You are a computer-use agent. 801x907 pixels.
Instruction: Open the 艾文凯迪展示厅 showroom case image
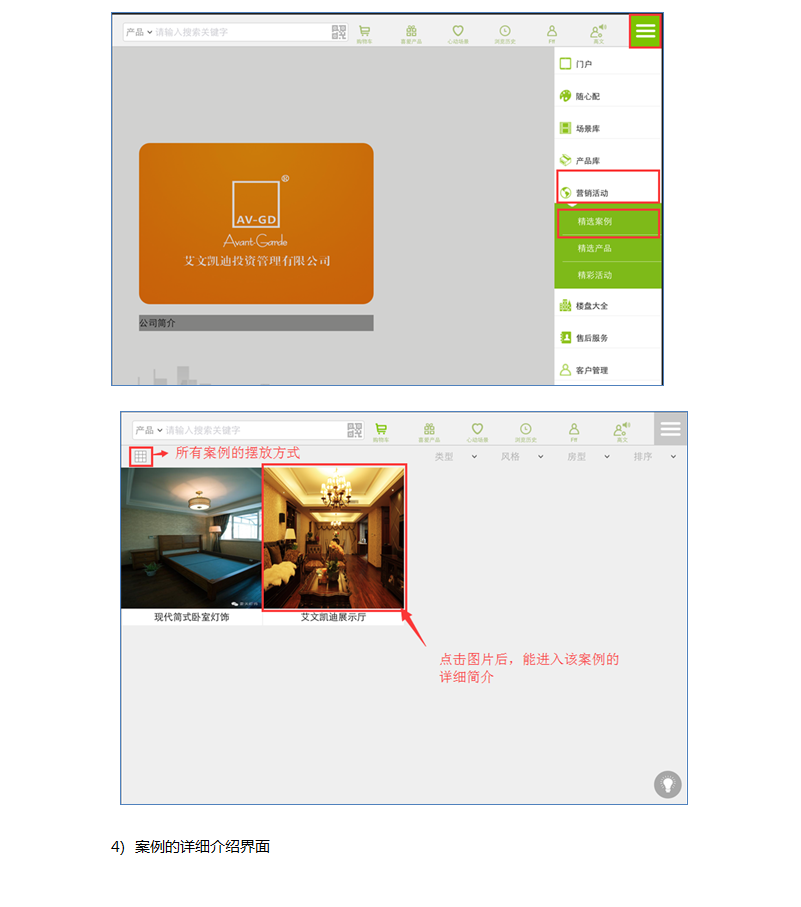point(334,537)
